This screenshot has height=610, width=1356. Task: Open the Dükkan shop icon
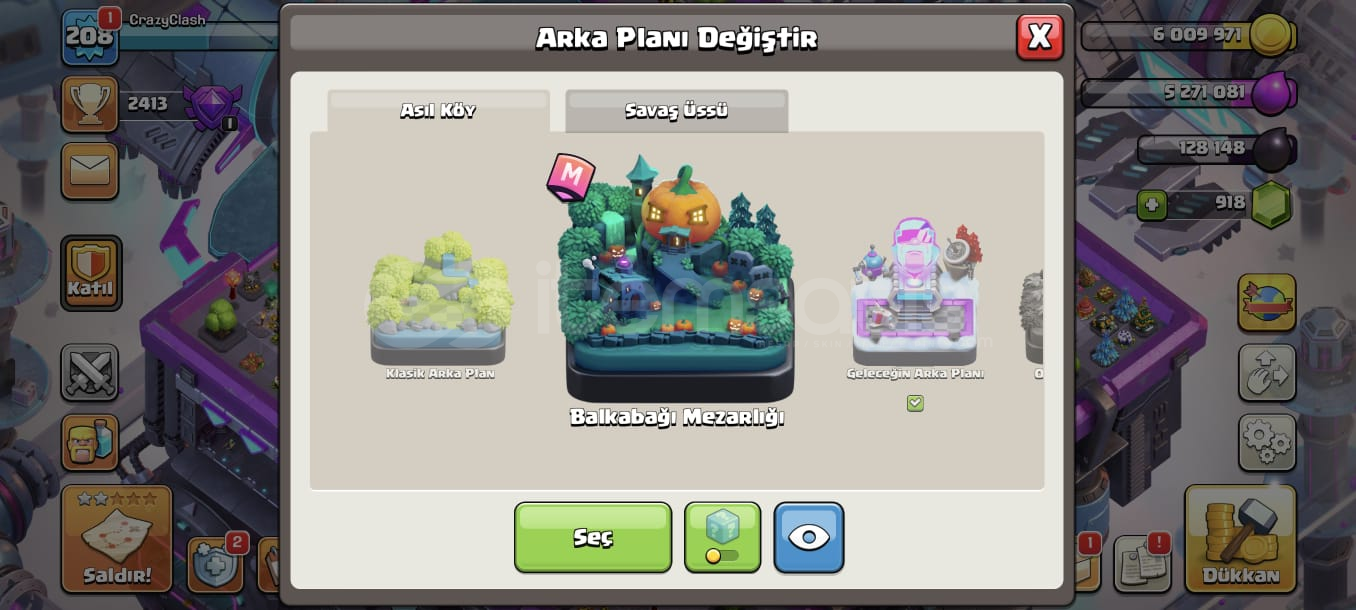1240,538
